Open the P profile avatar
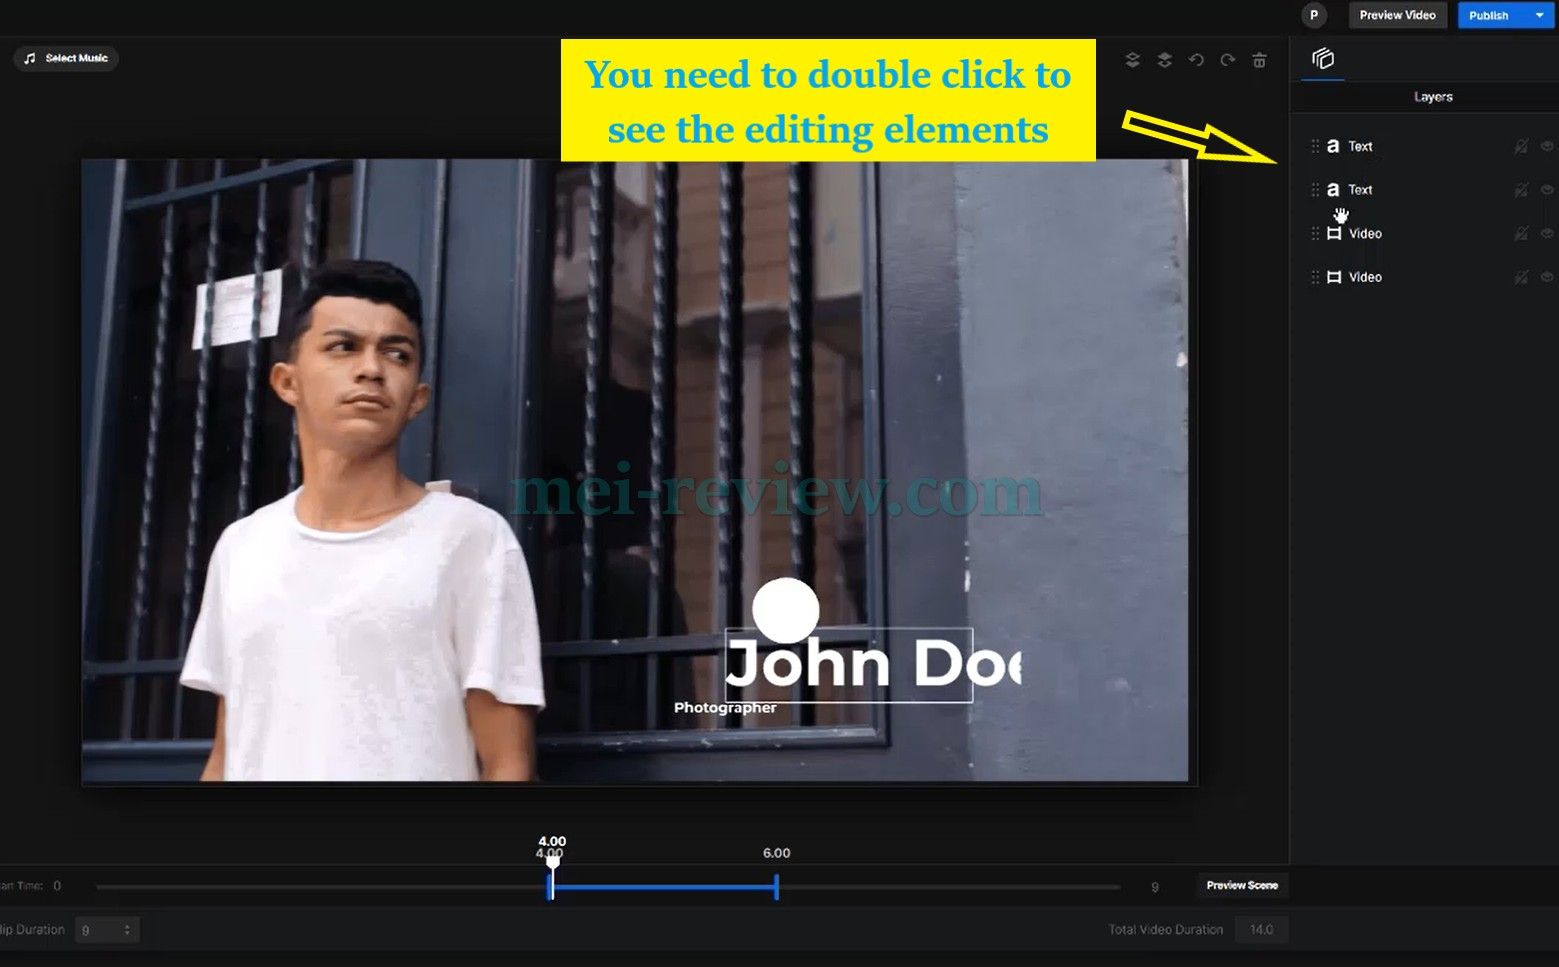This screenshot has height=967, width=1559. [1313, 15]
